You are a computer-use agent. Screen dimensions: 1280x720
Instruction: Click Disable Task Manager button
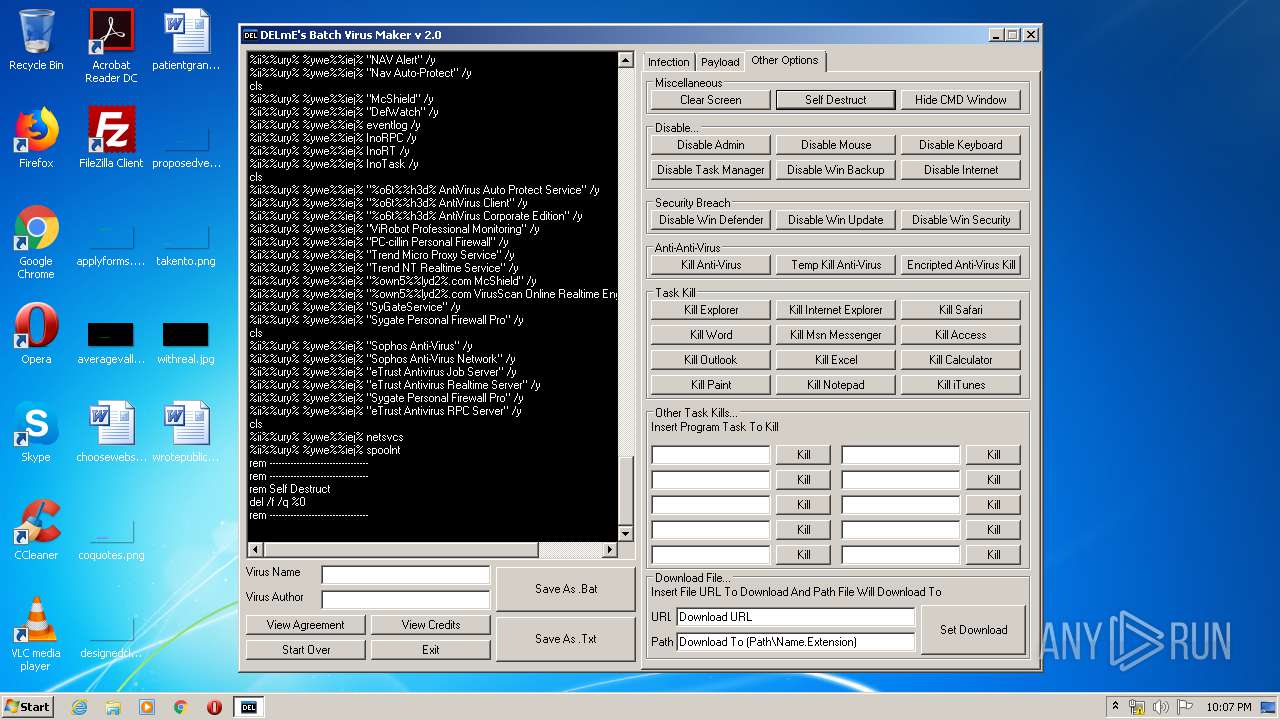711,170
